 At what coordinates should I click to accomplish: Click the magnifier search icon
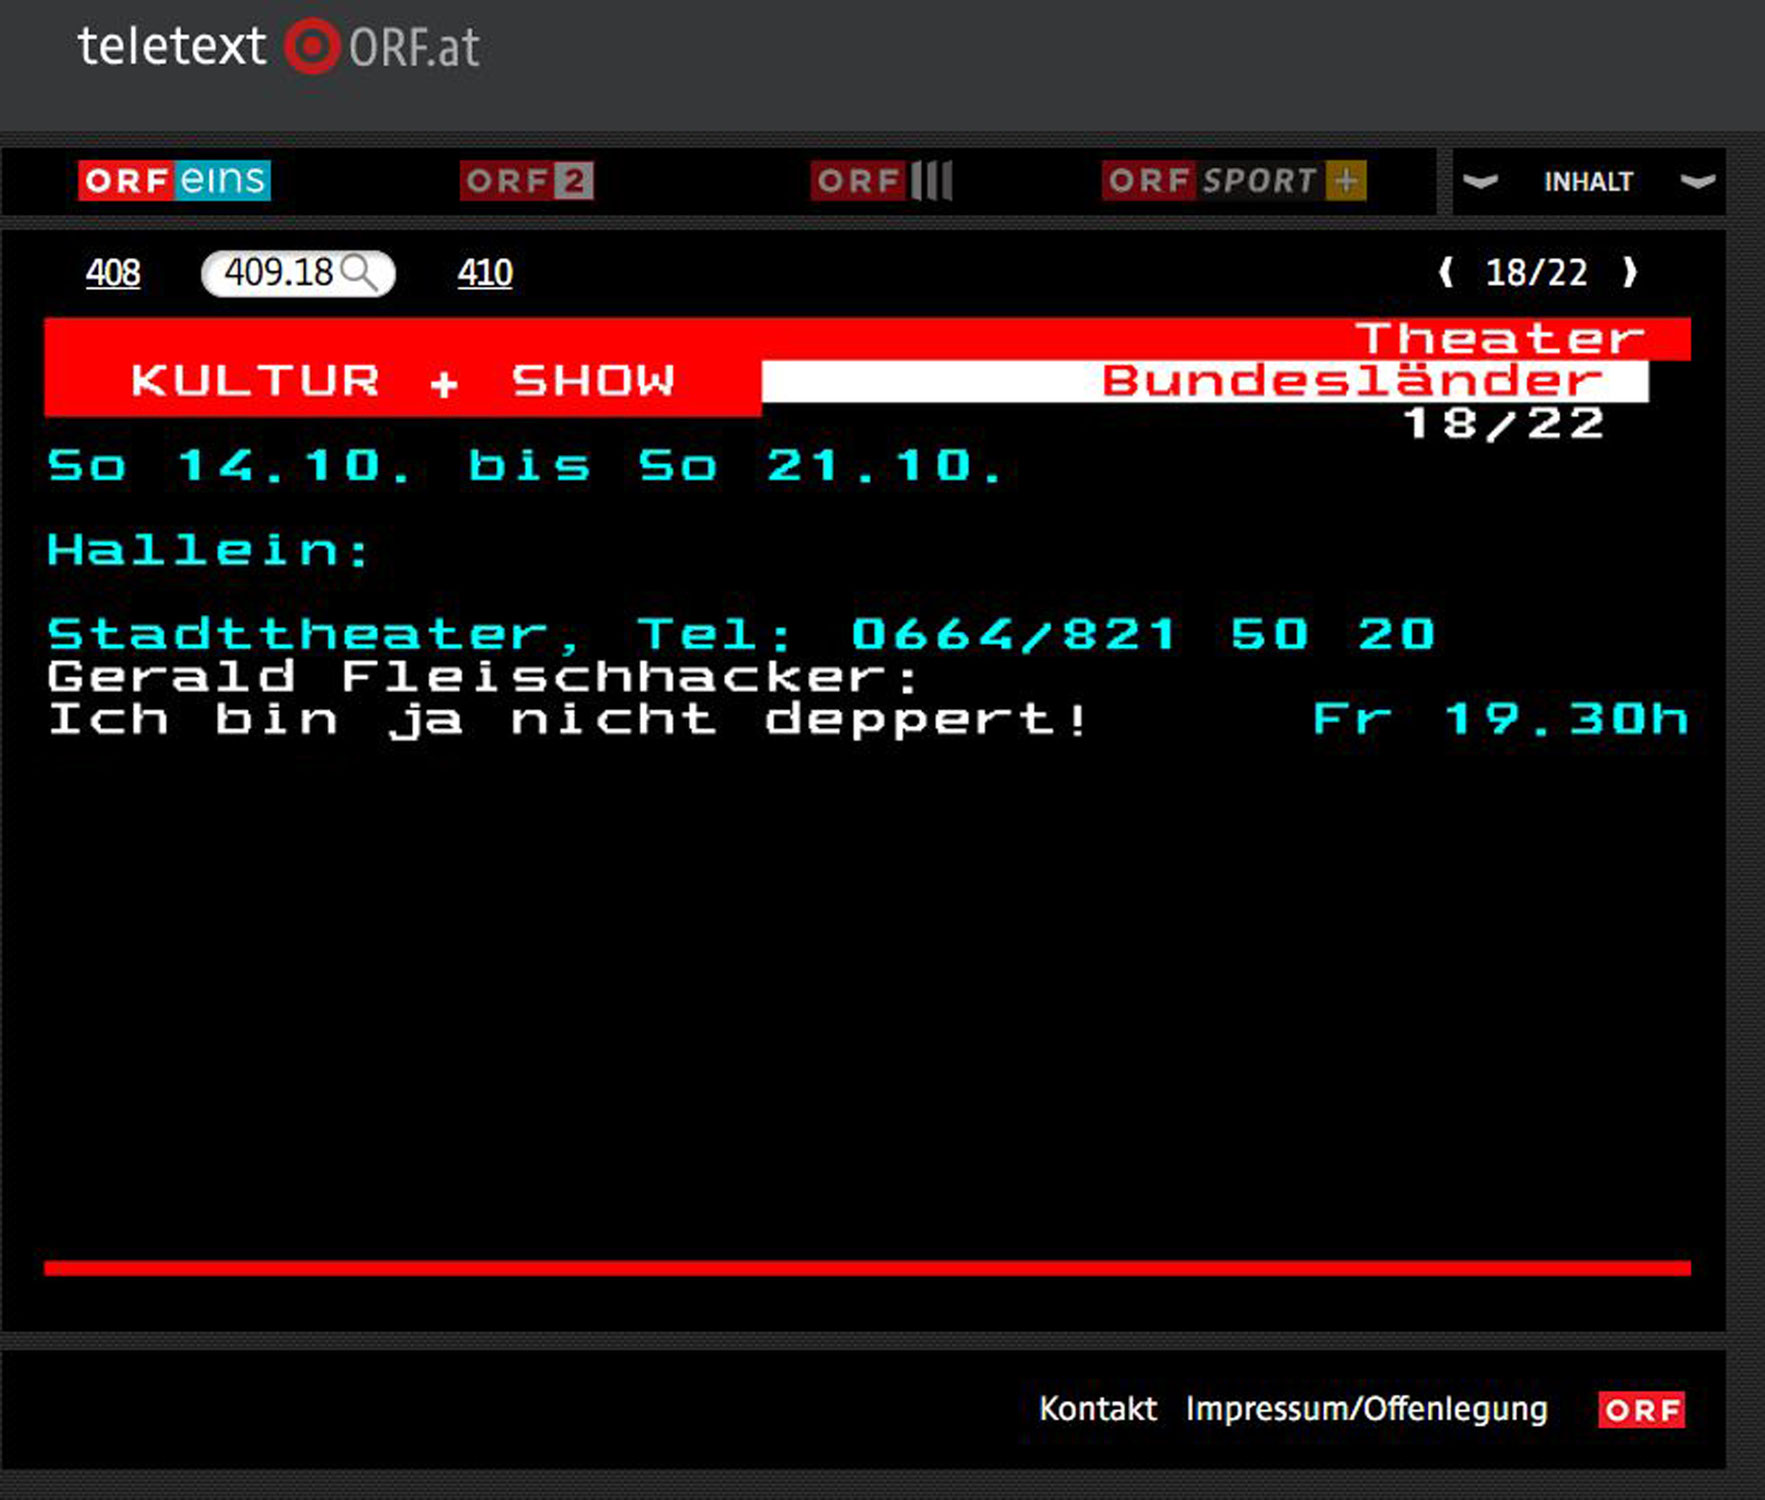pyautogui.click(x=360, y=272)
